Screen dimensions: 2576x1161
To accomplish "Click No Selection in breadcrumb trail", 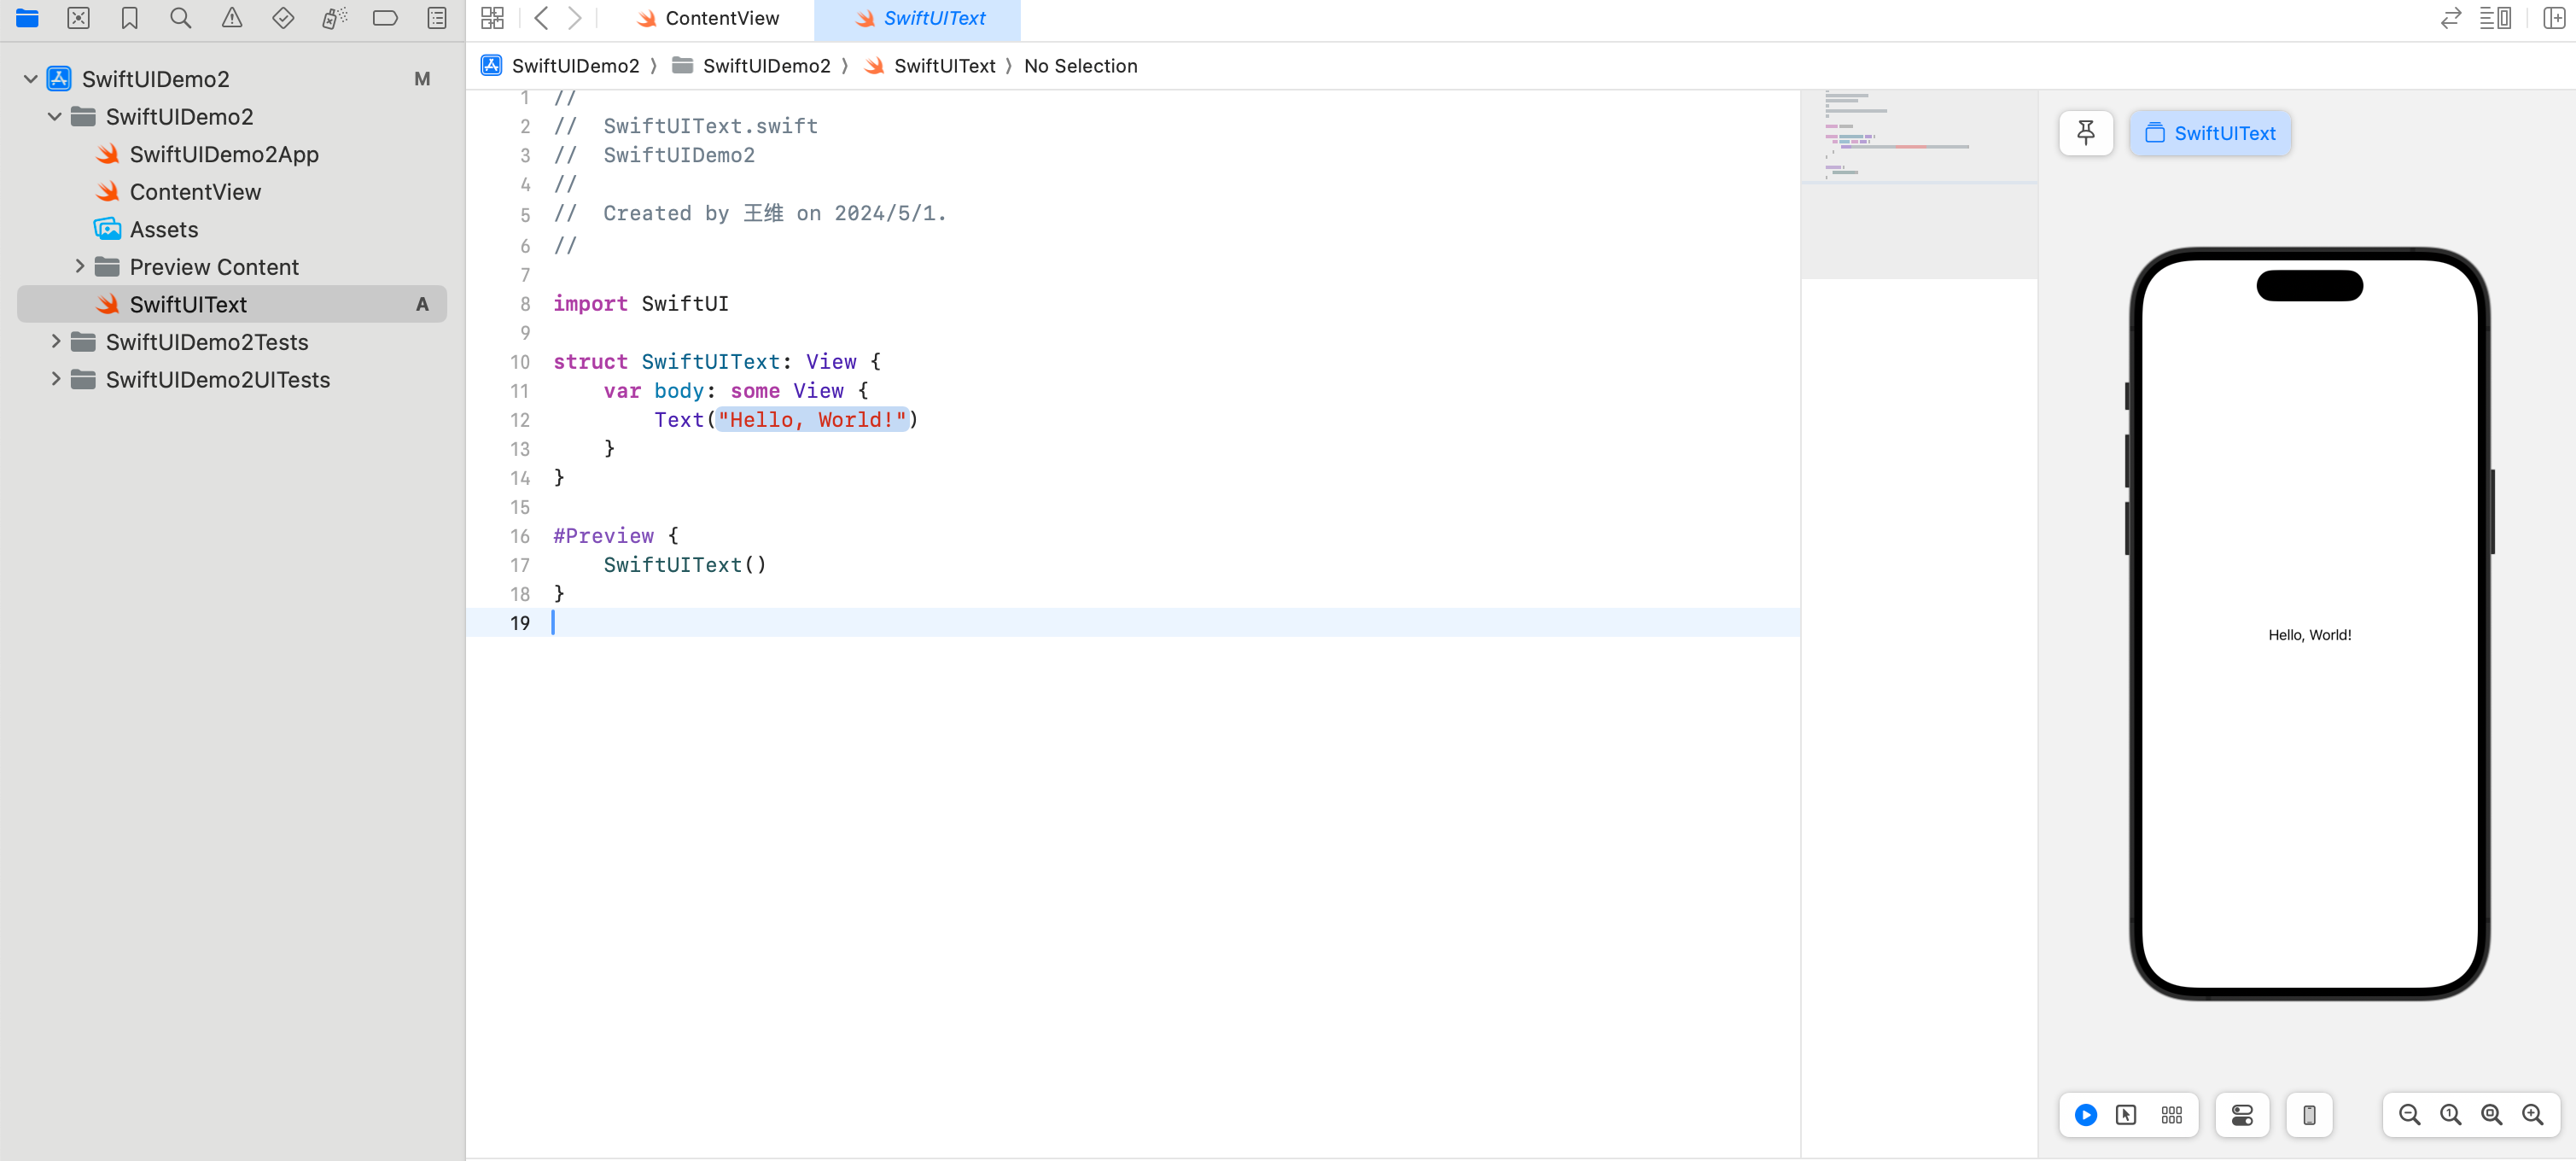I will (x=1080, y=66).
